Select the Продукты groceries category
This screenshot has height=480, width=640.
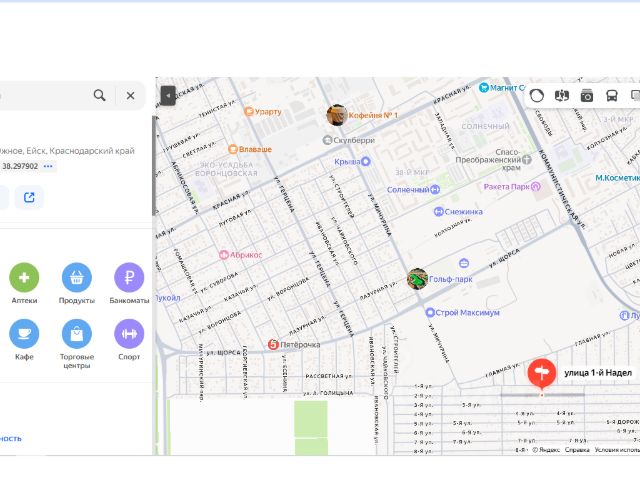pyautogui.click(x=77, y=278)
